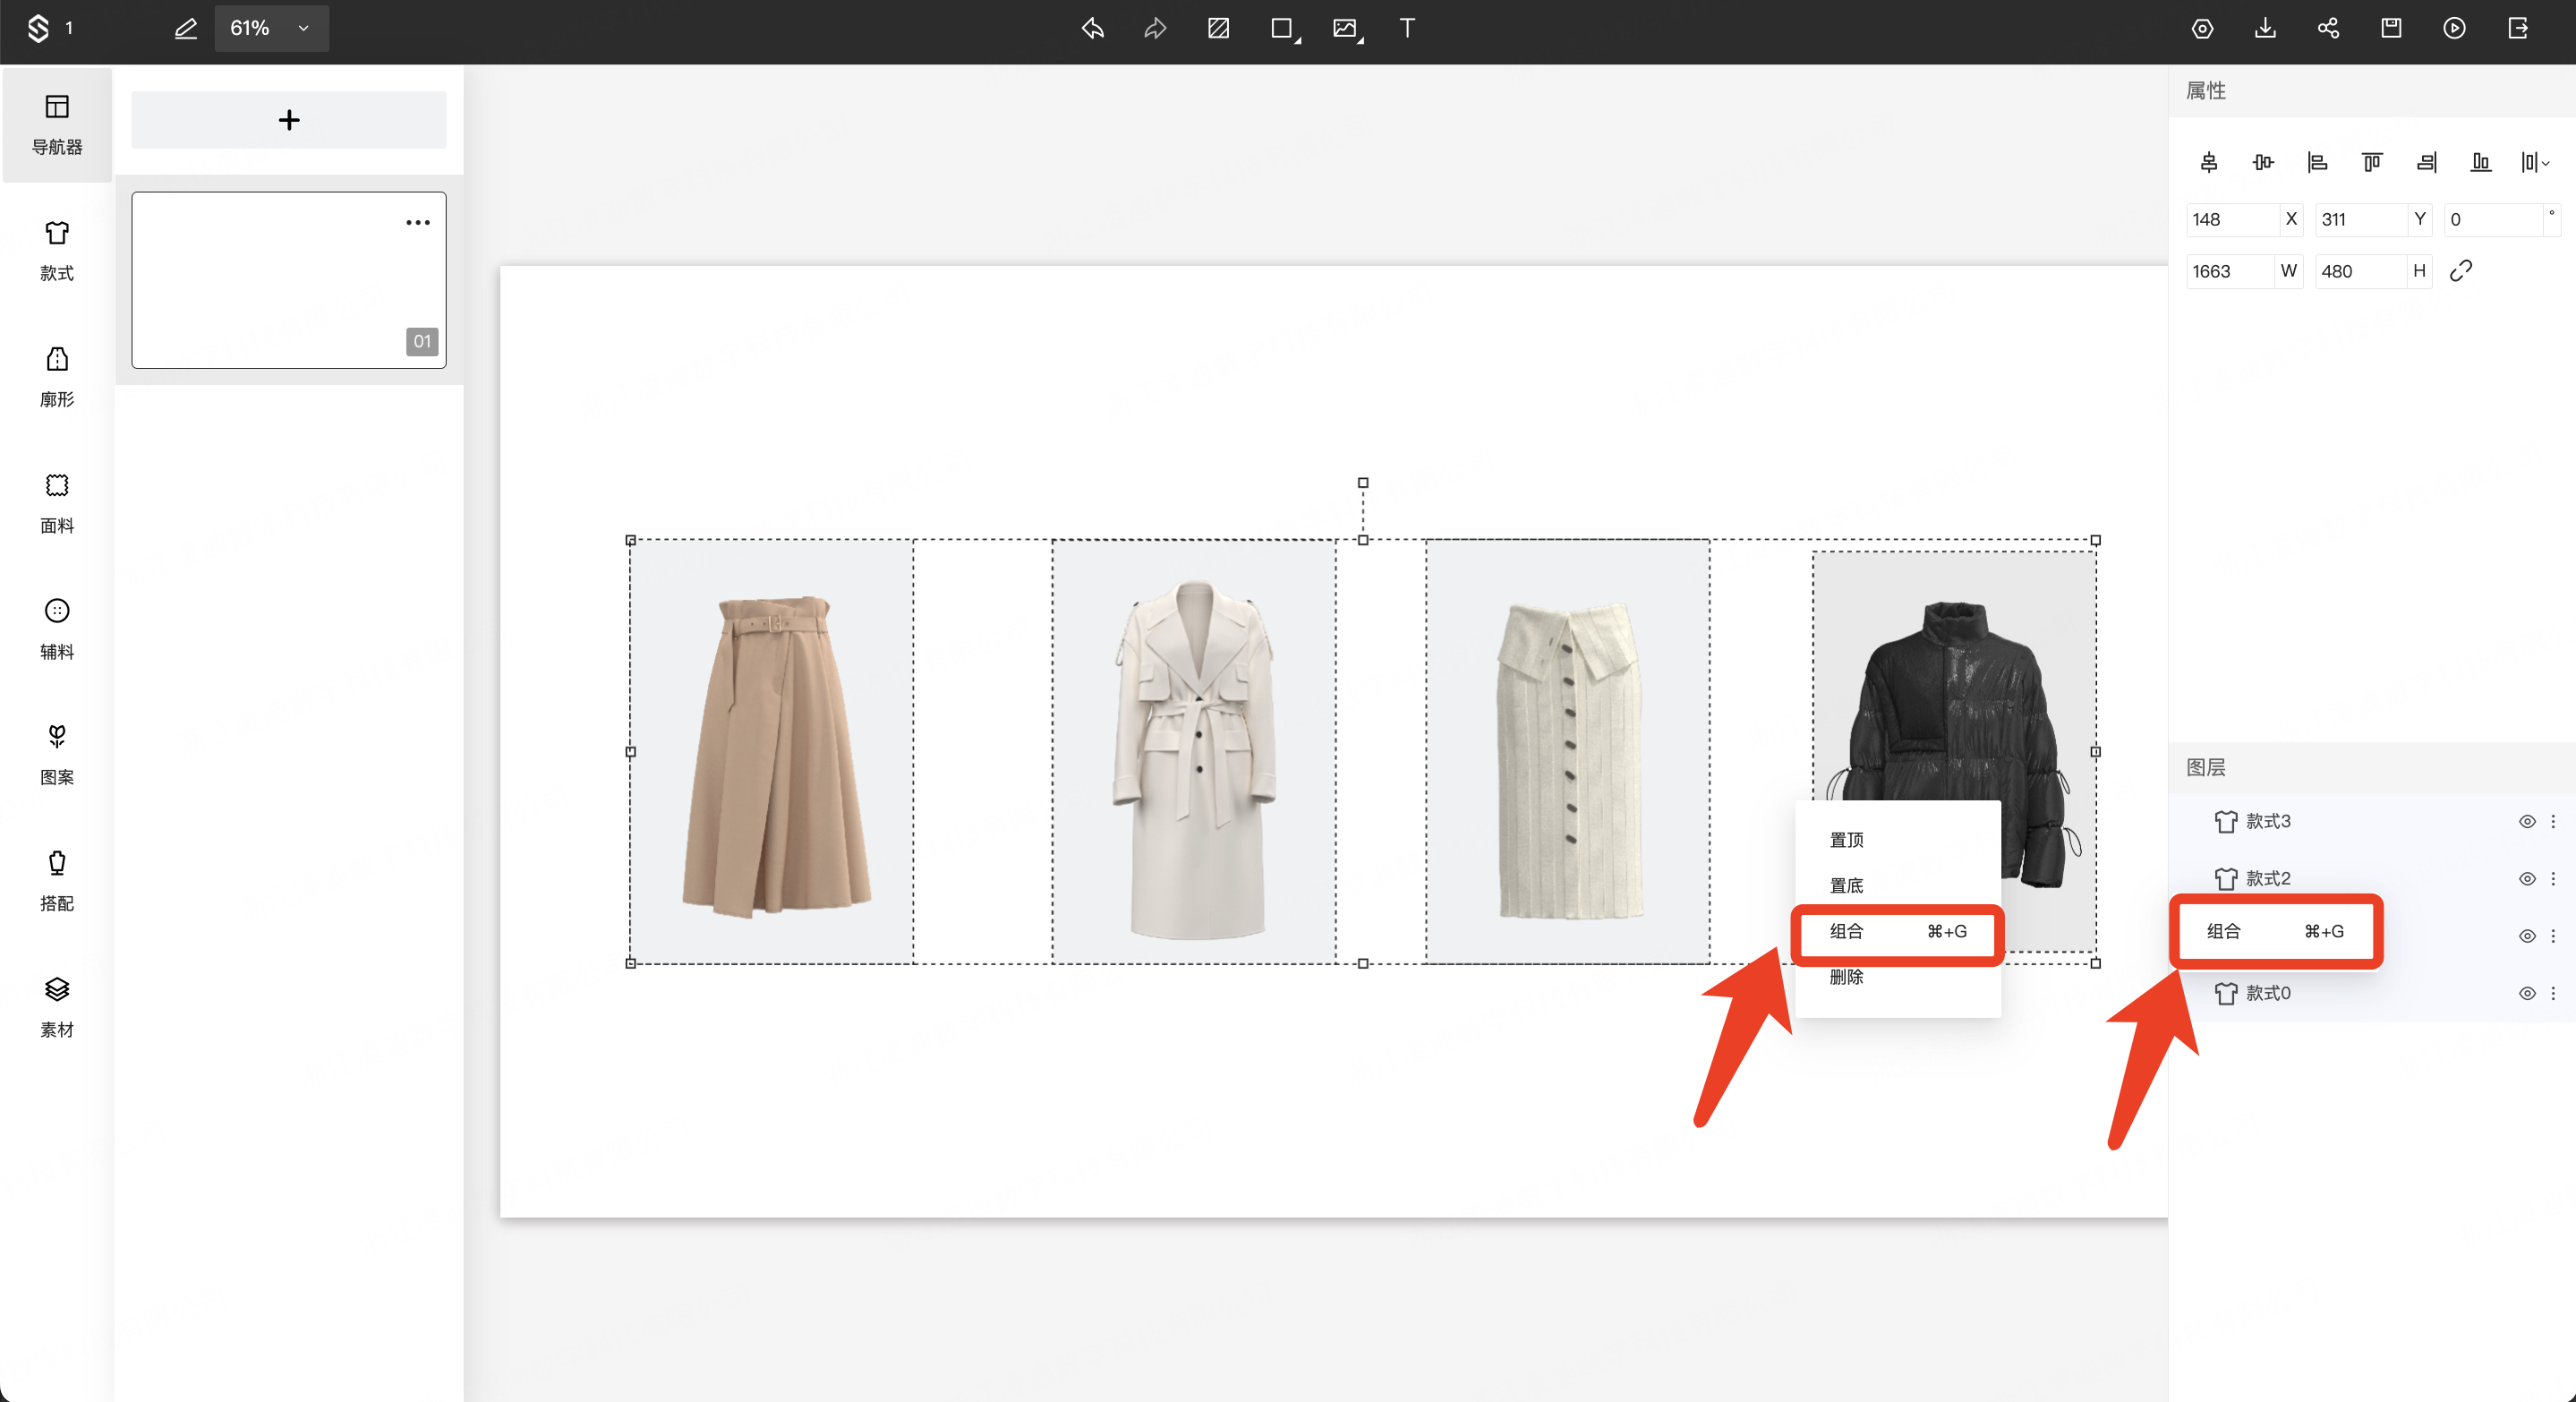Toggle the aspect ratio link icon
Image resolution: width=2576 pixels, height=1402 pixels.
2460,271
